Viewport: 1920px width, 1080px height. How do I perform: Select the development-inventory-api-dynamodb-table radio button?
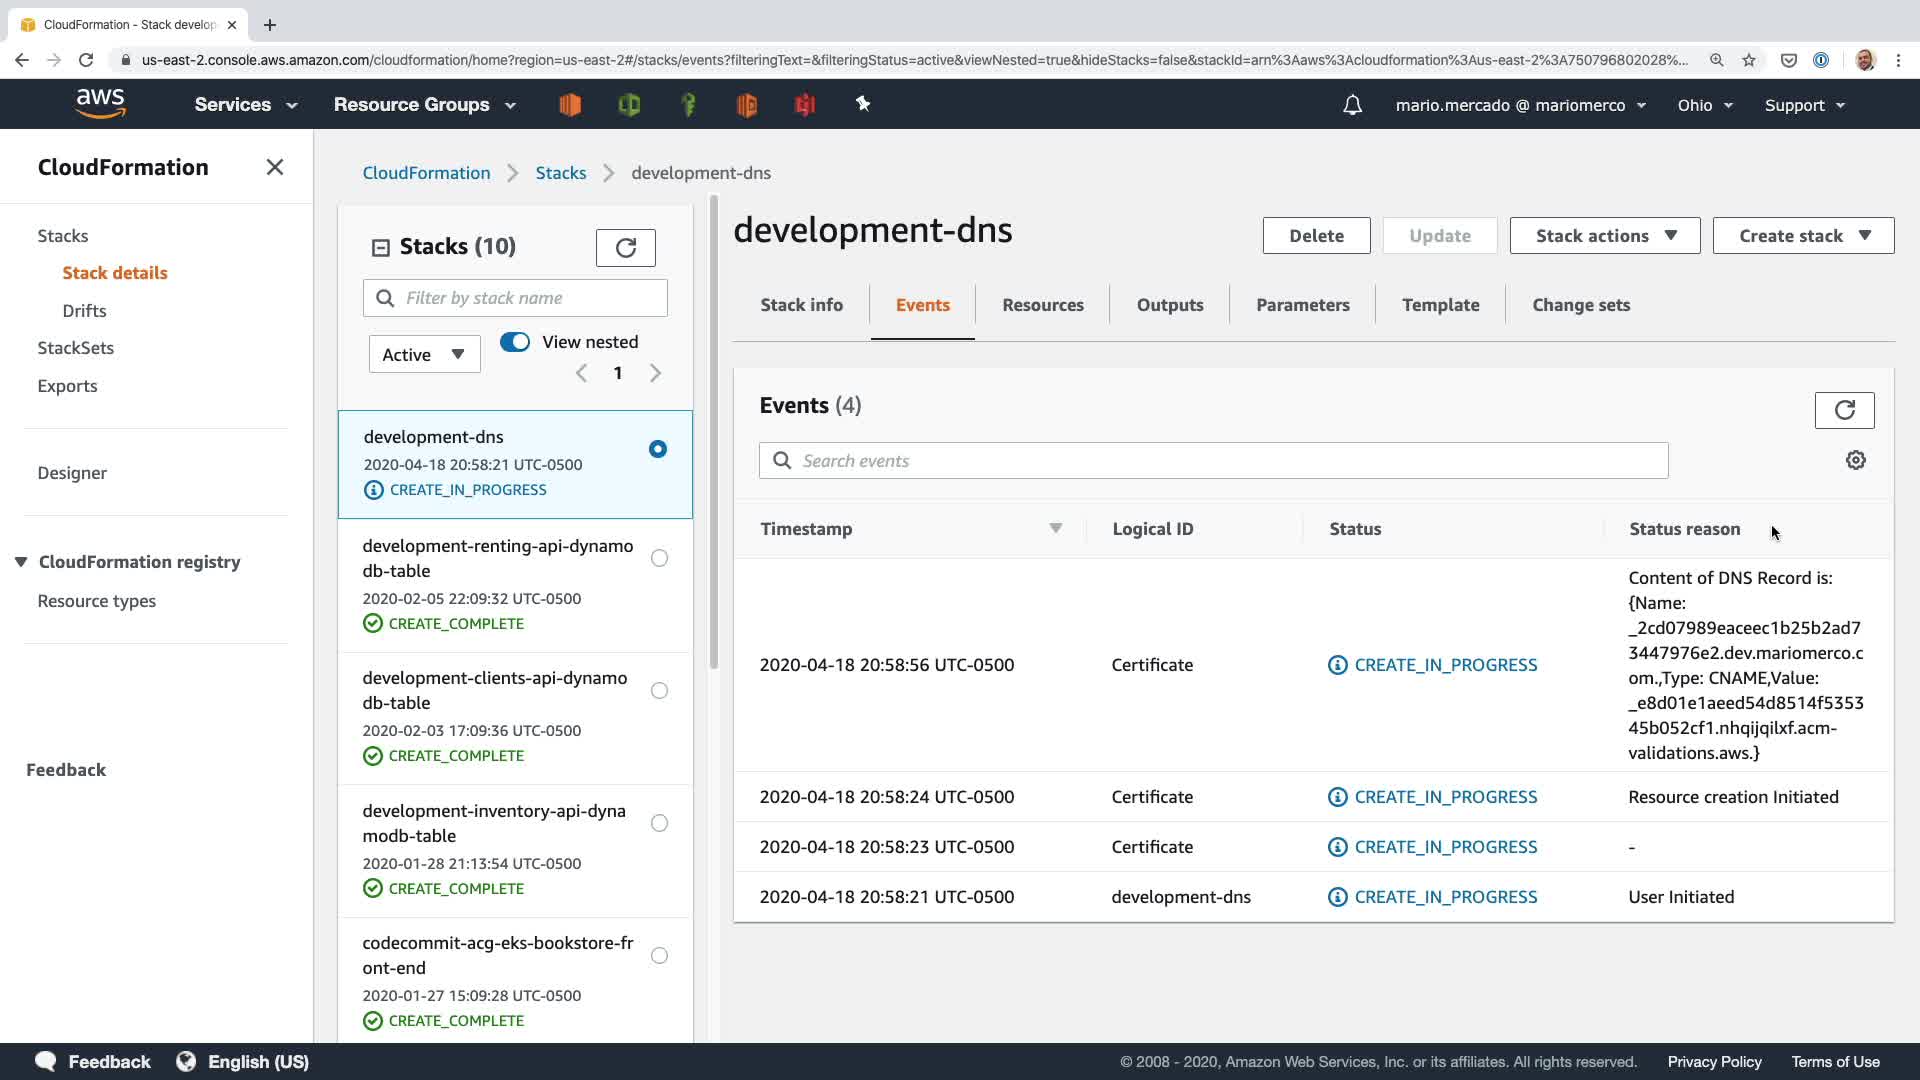point(659,823)
